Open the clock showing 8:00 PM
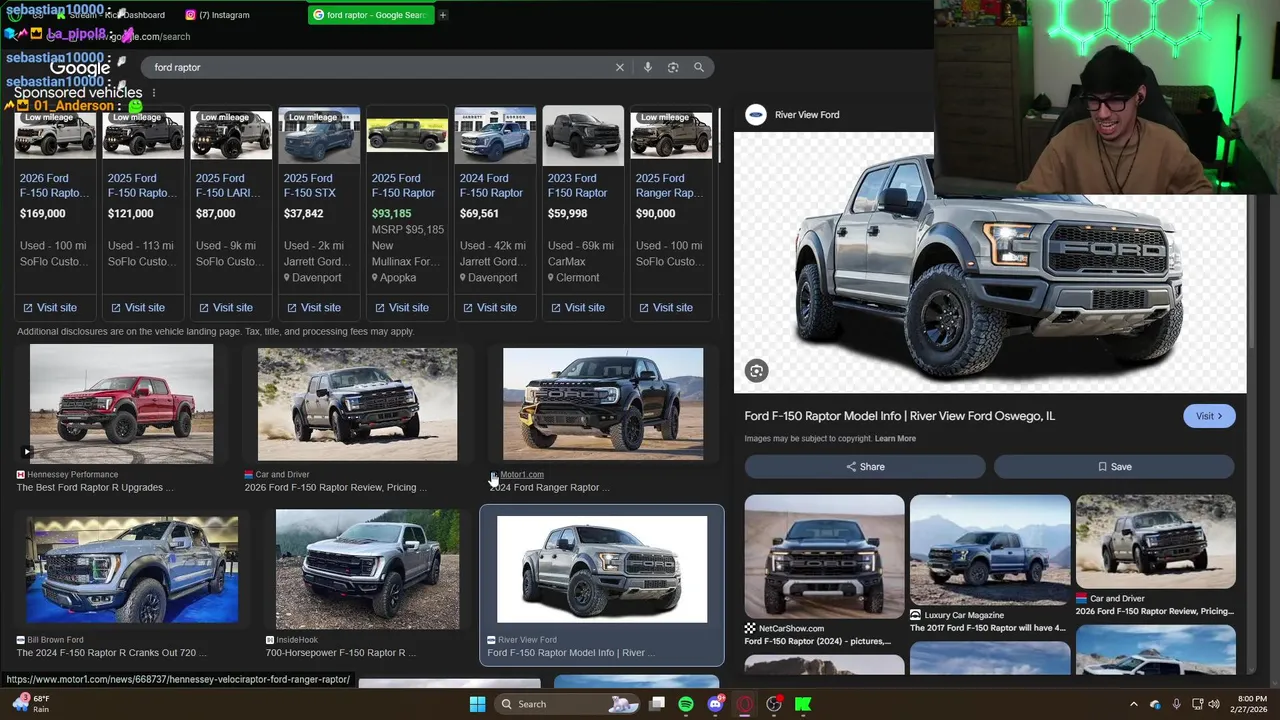This screenshot has width=1280, height=720. [x=1251, y=704]
